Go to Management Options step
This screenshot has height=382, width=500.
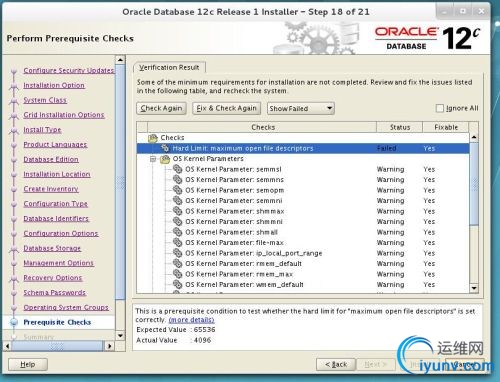[59, 263]
